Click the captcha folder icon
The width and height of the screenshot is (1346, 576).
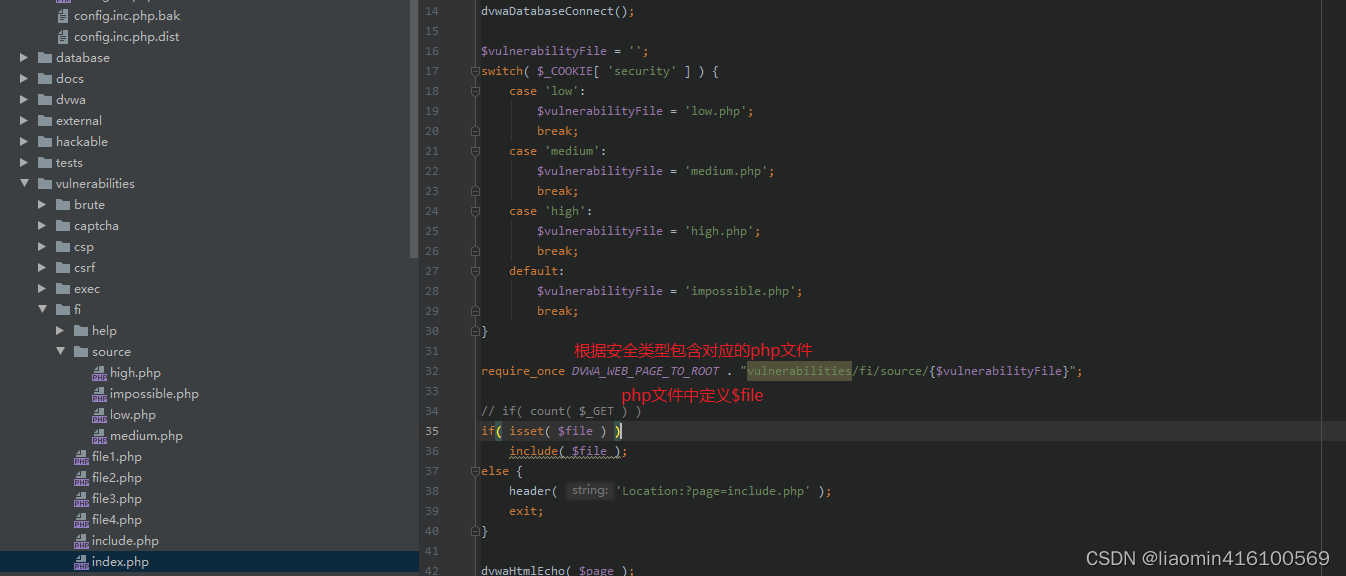tap(63, 226)
